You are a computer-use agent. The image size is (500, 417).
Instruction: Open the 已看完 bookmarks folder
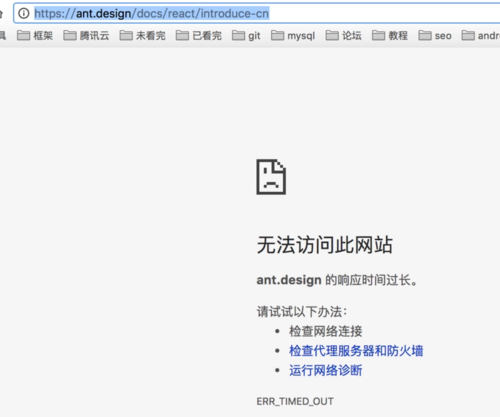point(199,35)
